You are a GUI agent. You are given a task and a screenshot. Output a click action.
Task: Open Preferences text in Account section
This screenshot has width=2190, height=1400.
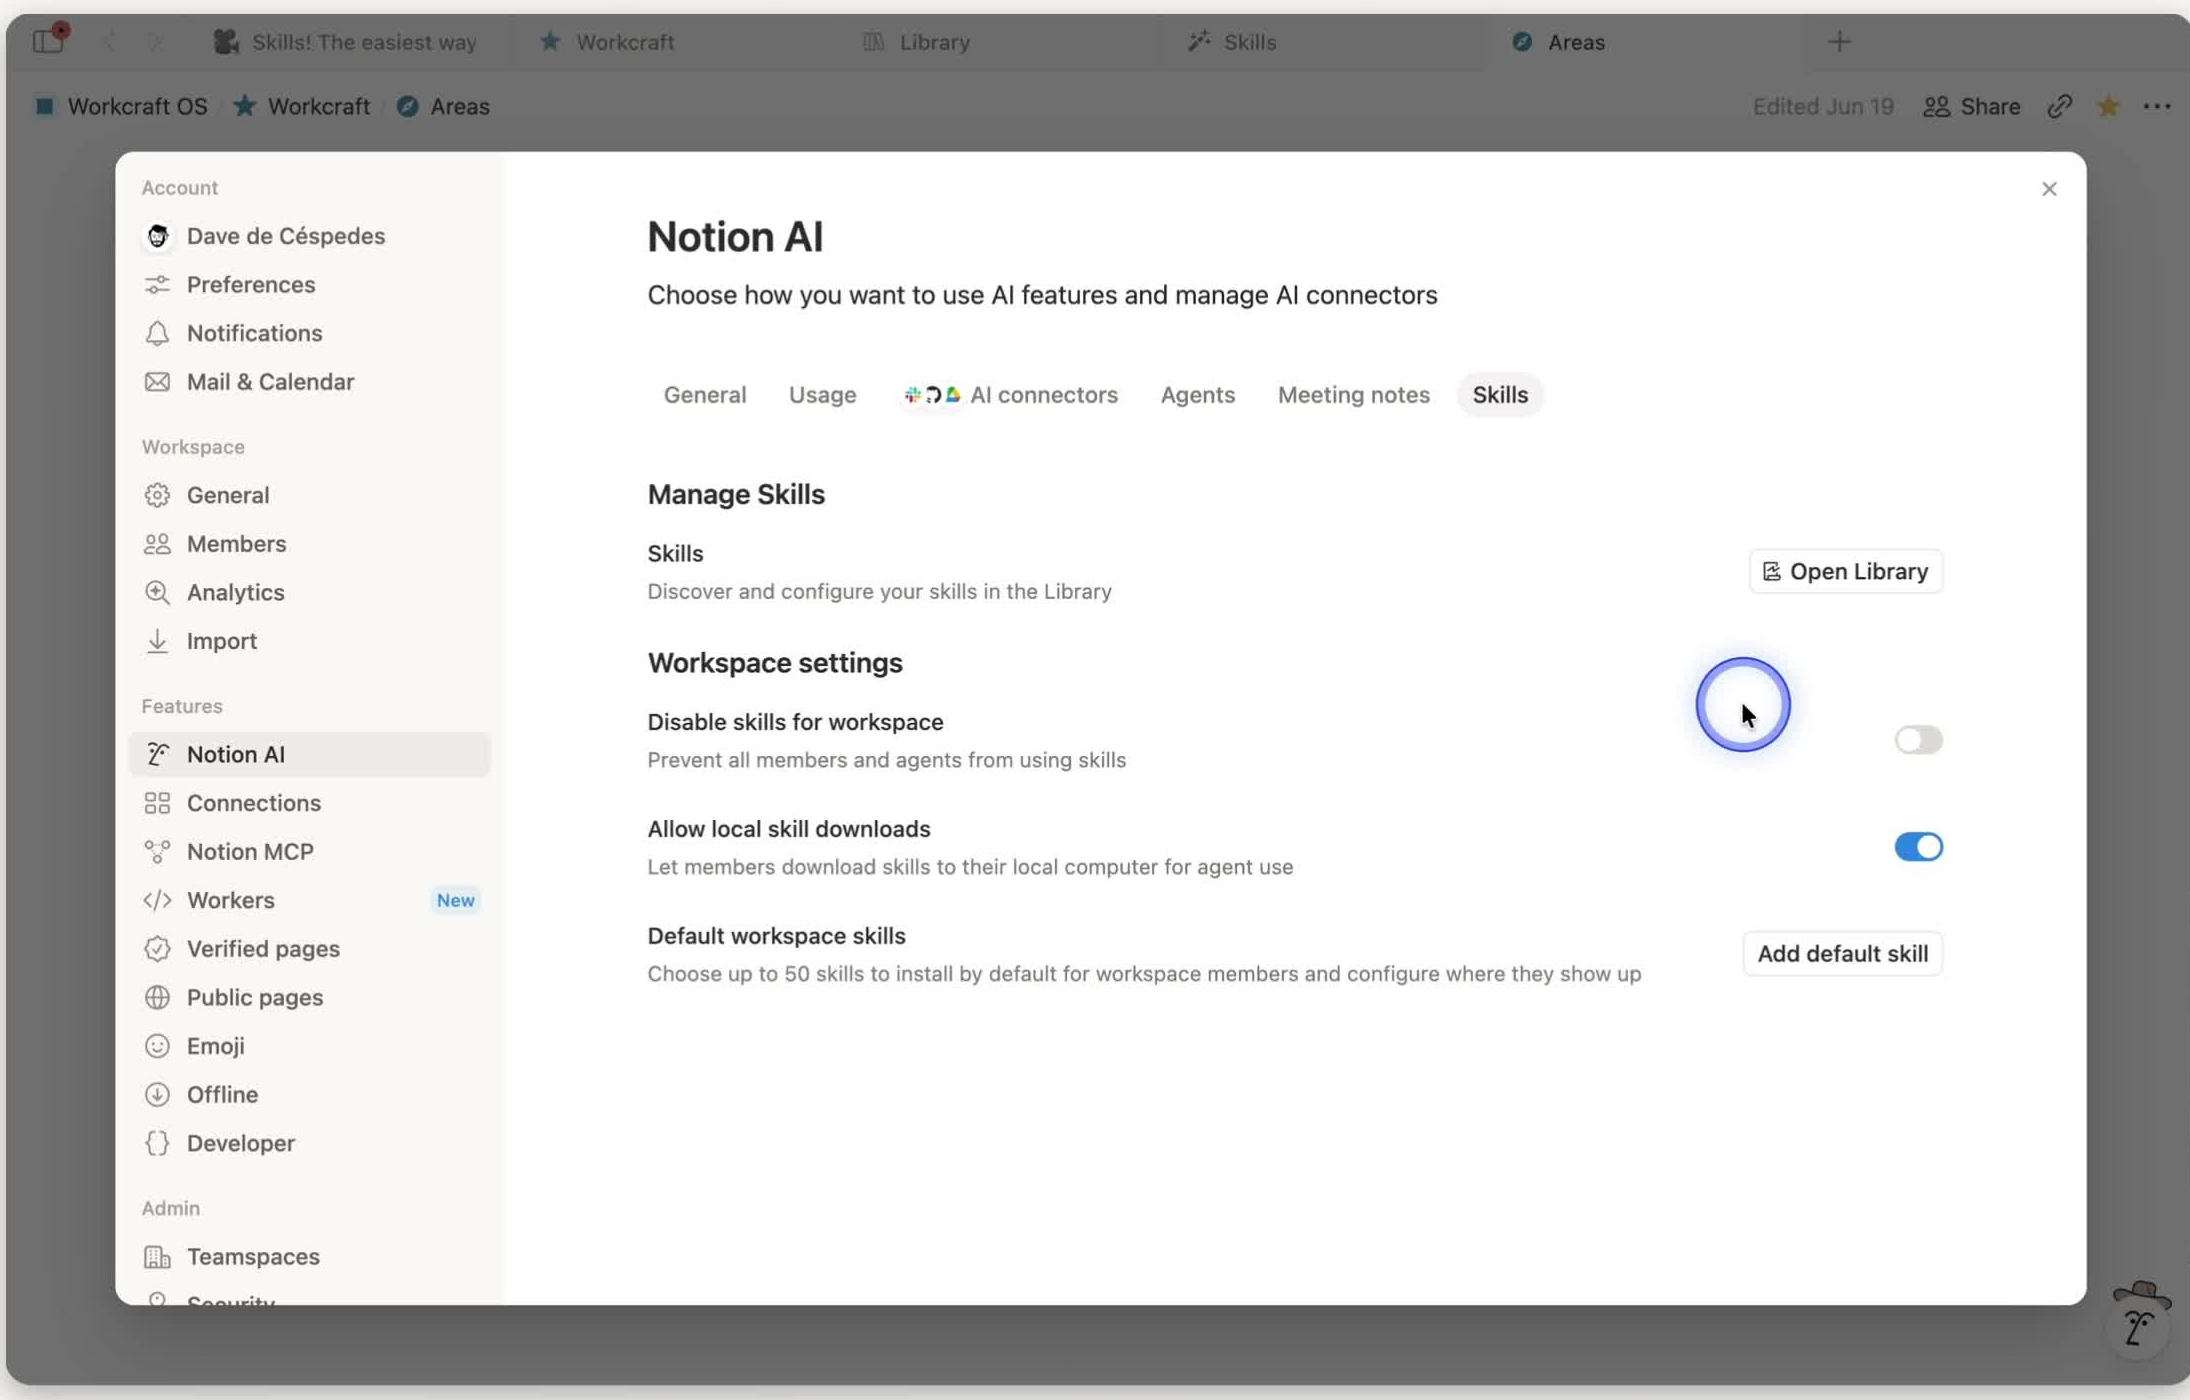(251, 285)
